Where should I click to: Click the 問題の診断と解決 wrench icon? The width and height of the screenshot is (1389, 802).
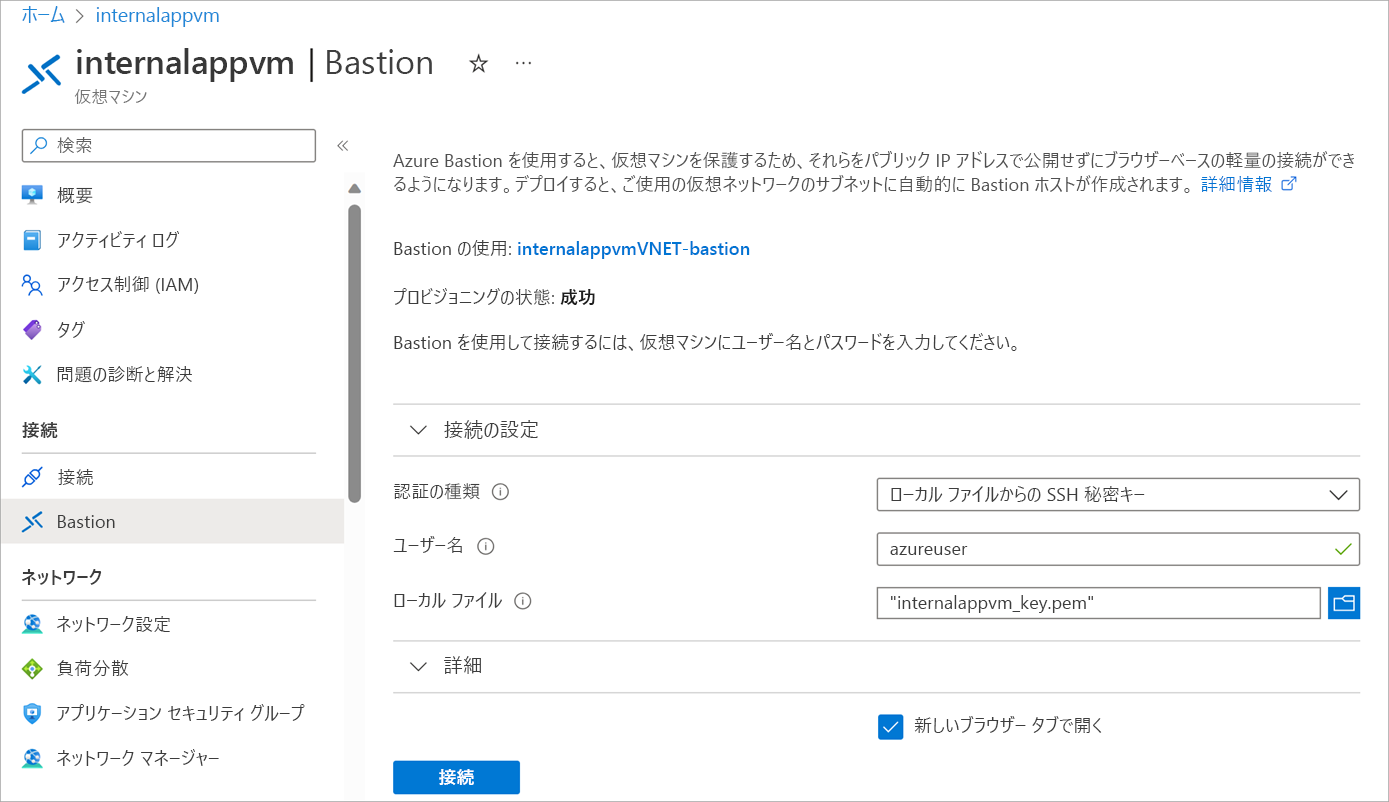(33, 374)
